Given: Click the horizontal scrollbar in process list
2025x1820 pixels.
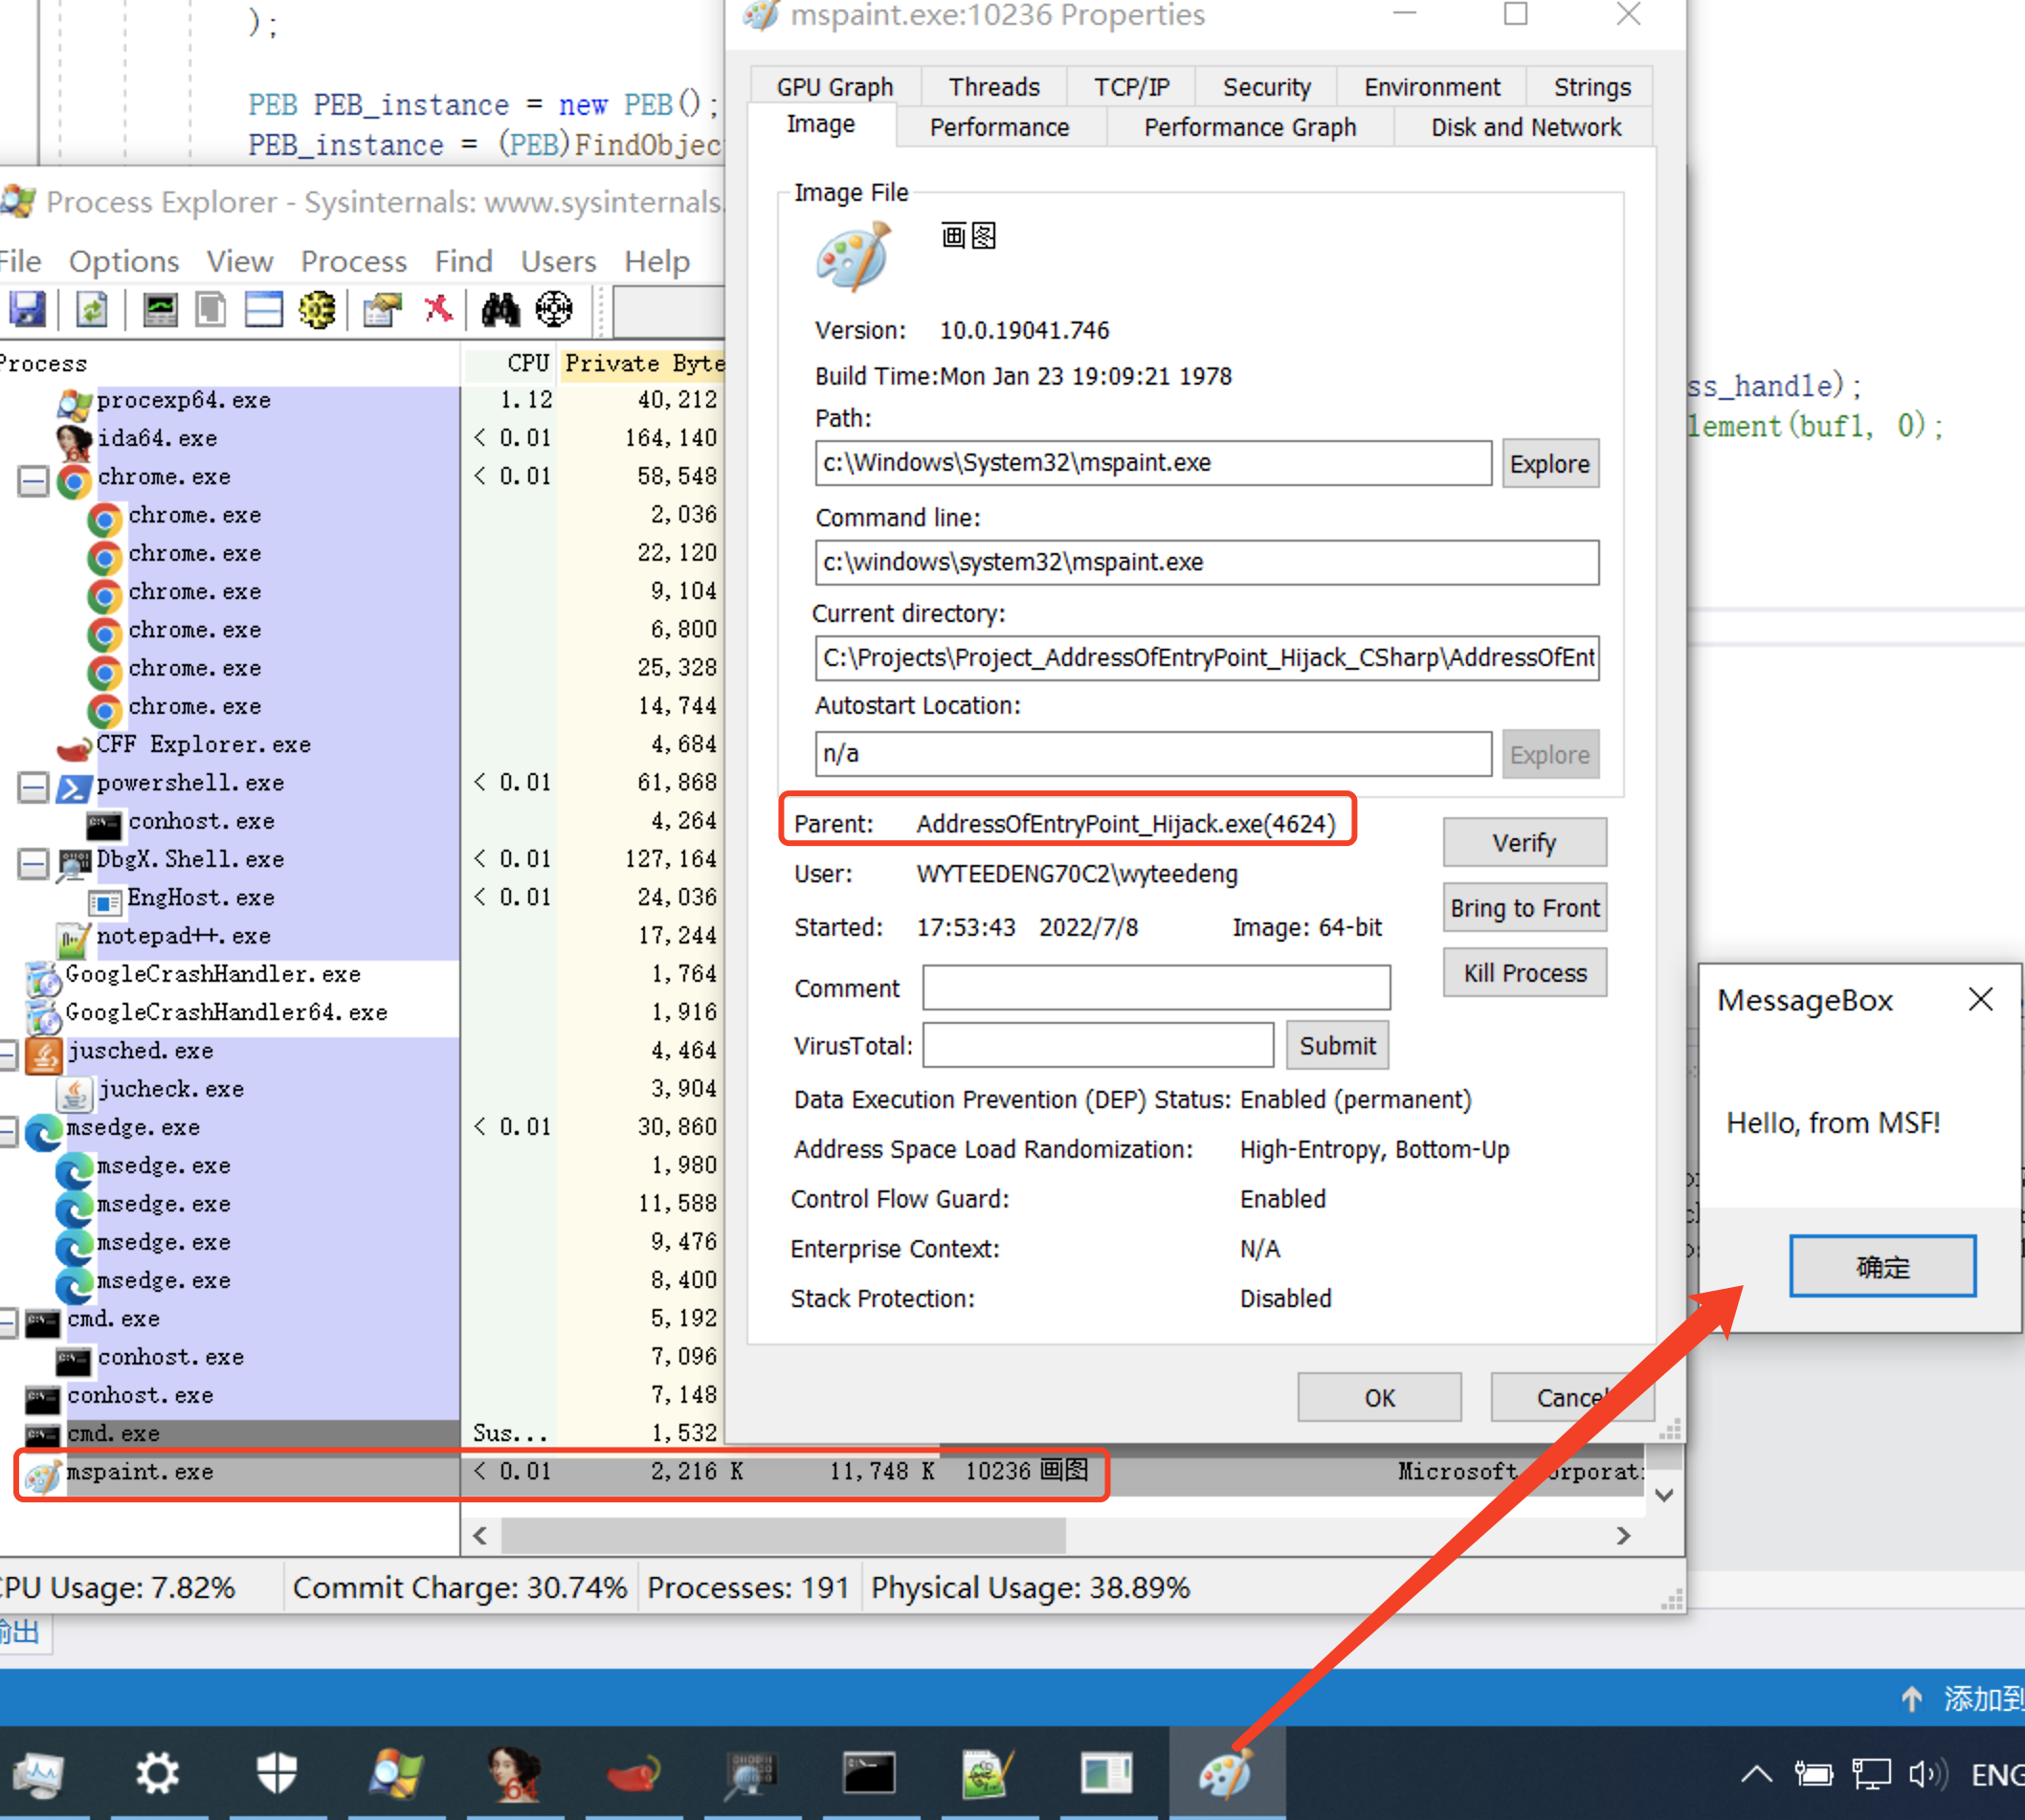Looking at the screenshot, I should pos(783,1535).
